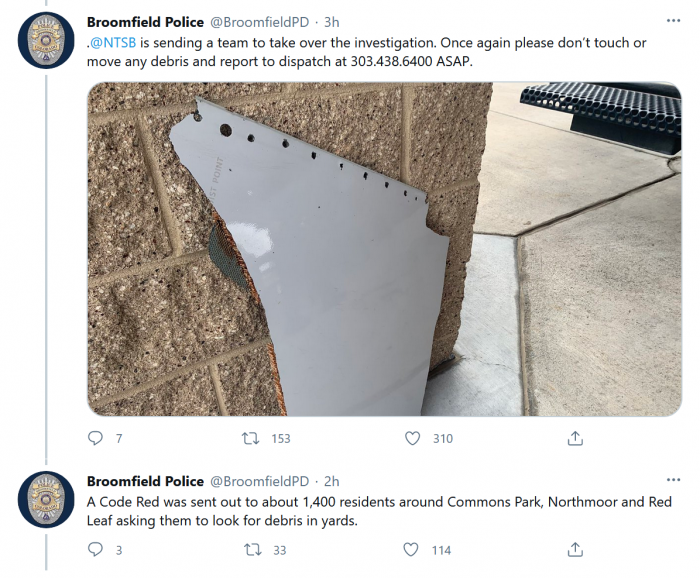Like the tweet with 310 likes
Viewport: 700px width, 578px height.
click(x=412, y=438)
